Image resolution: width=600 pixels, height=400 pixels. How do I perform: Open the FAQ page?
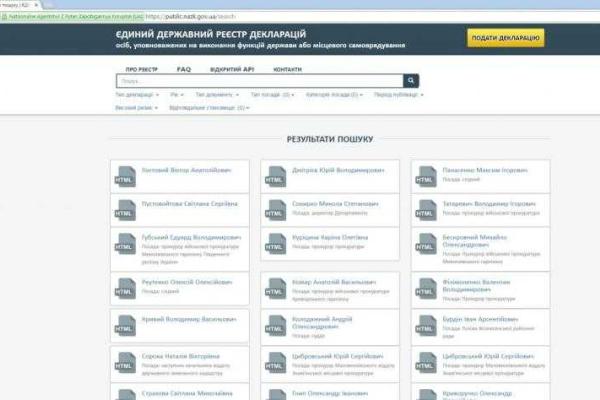click(184, 69)
